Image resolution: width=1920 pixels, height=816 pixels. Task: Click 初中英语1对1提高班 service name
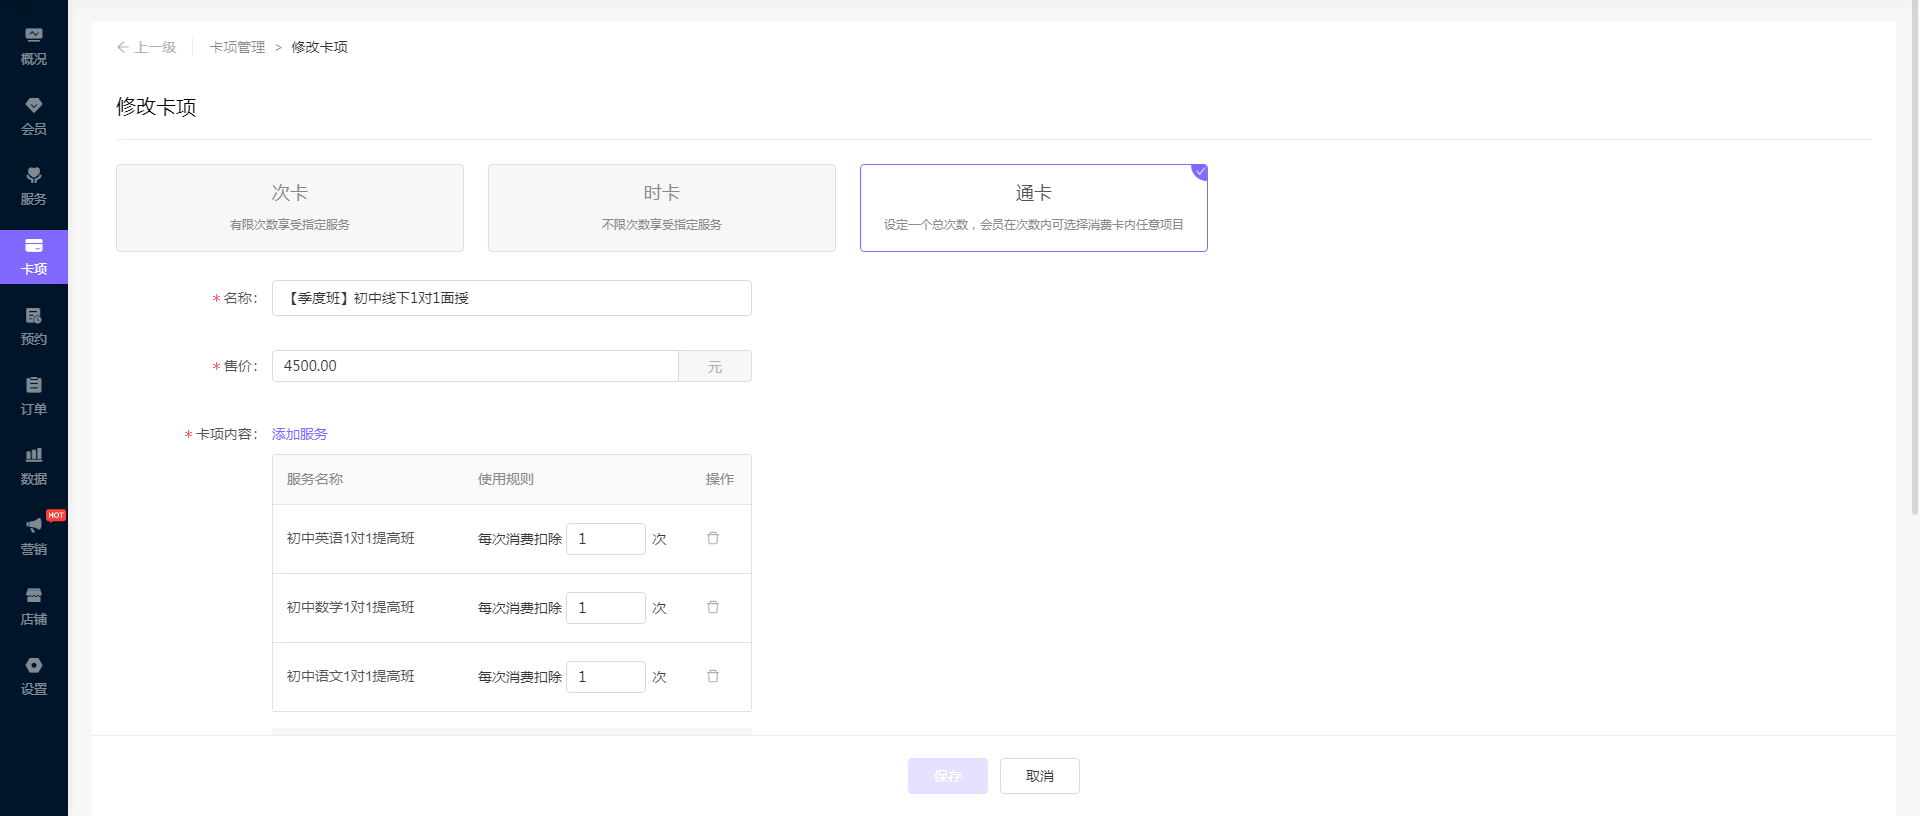351,538
